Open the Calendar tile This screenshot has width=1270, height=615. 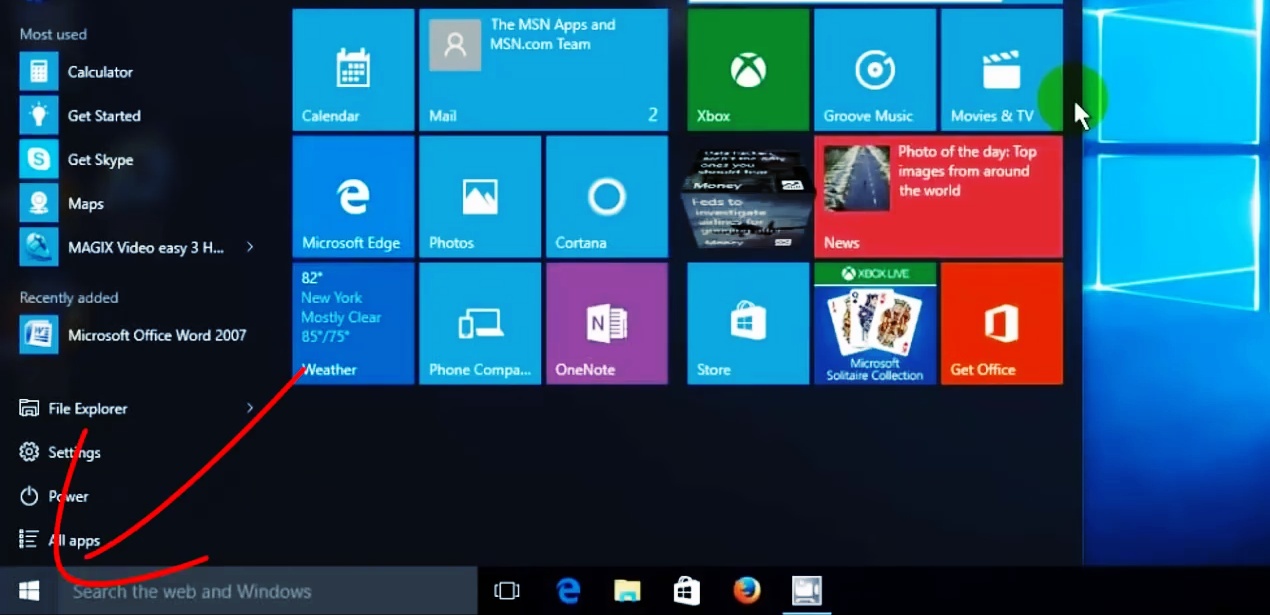click(x=353, y=70)
